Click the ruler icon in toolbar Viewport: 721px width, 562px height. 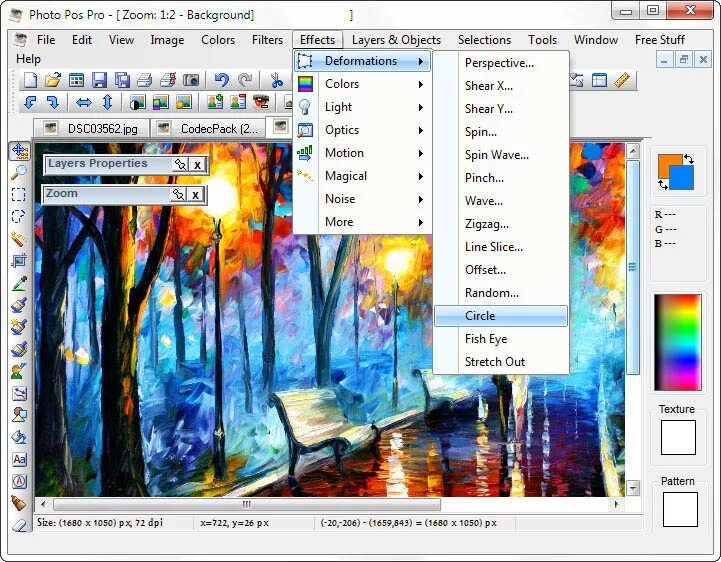(622, 80)
